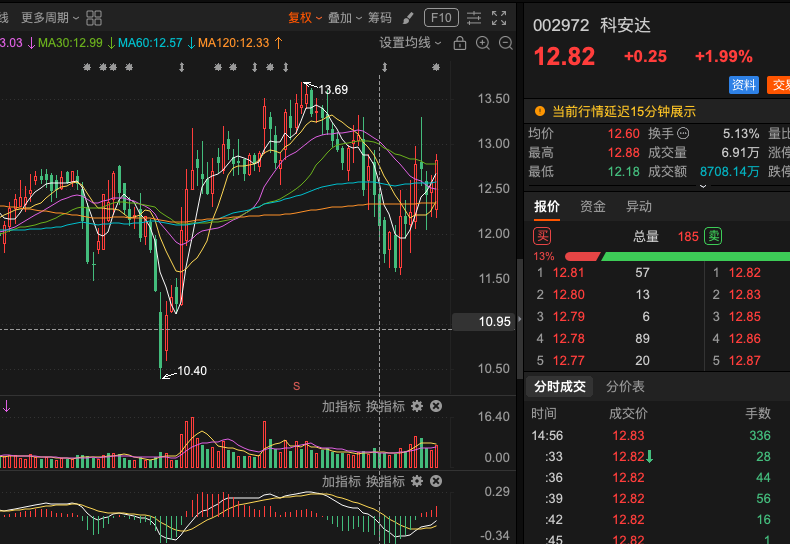Switch to the 报价 tab

(x=547, y=207)
